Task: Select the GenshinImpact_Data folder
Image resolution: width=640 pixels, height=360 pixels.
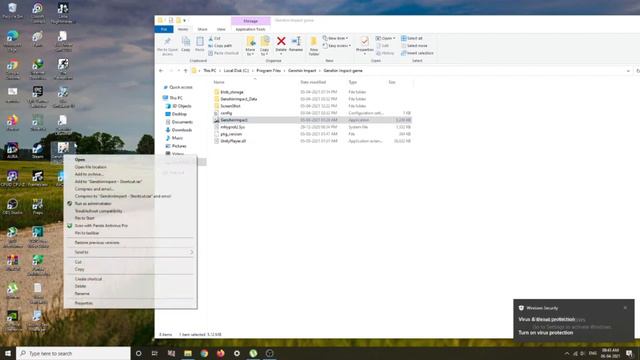Action: [238, 99]
